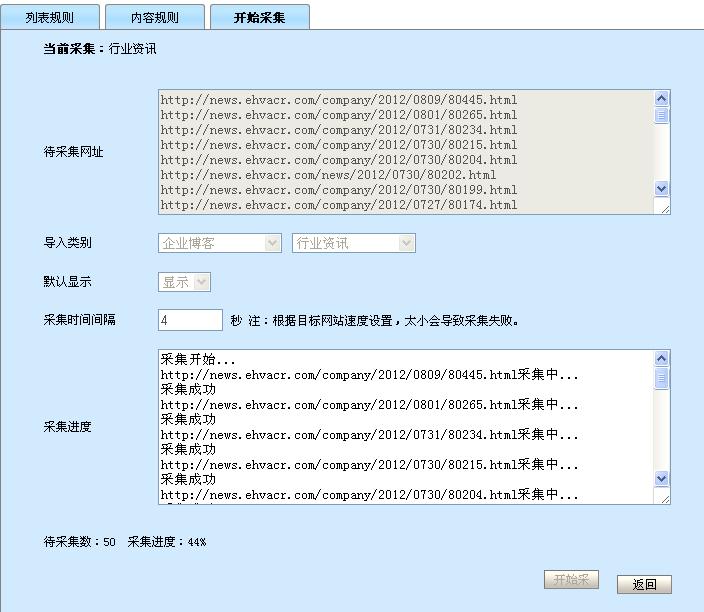Open the 内容规则 tab

(155, 17)
